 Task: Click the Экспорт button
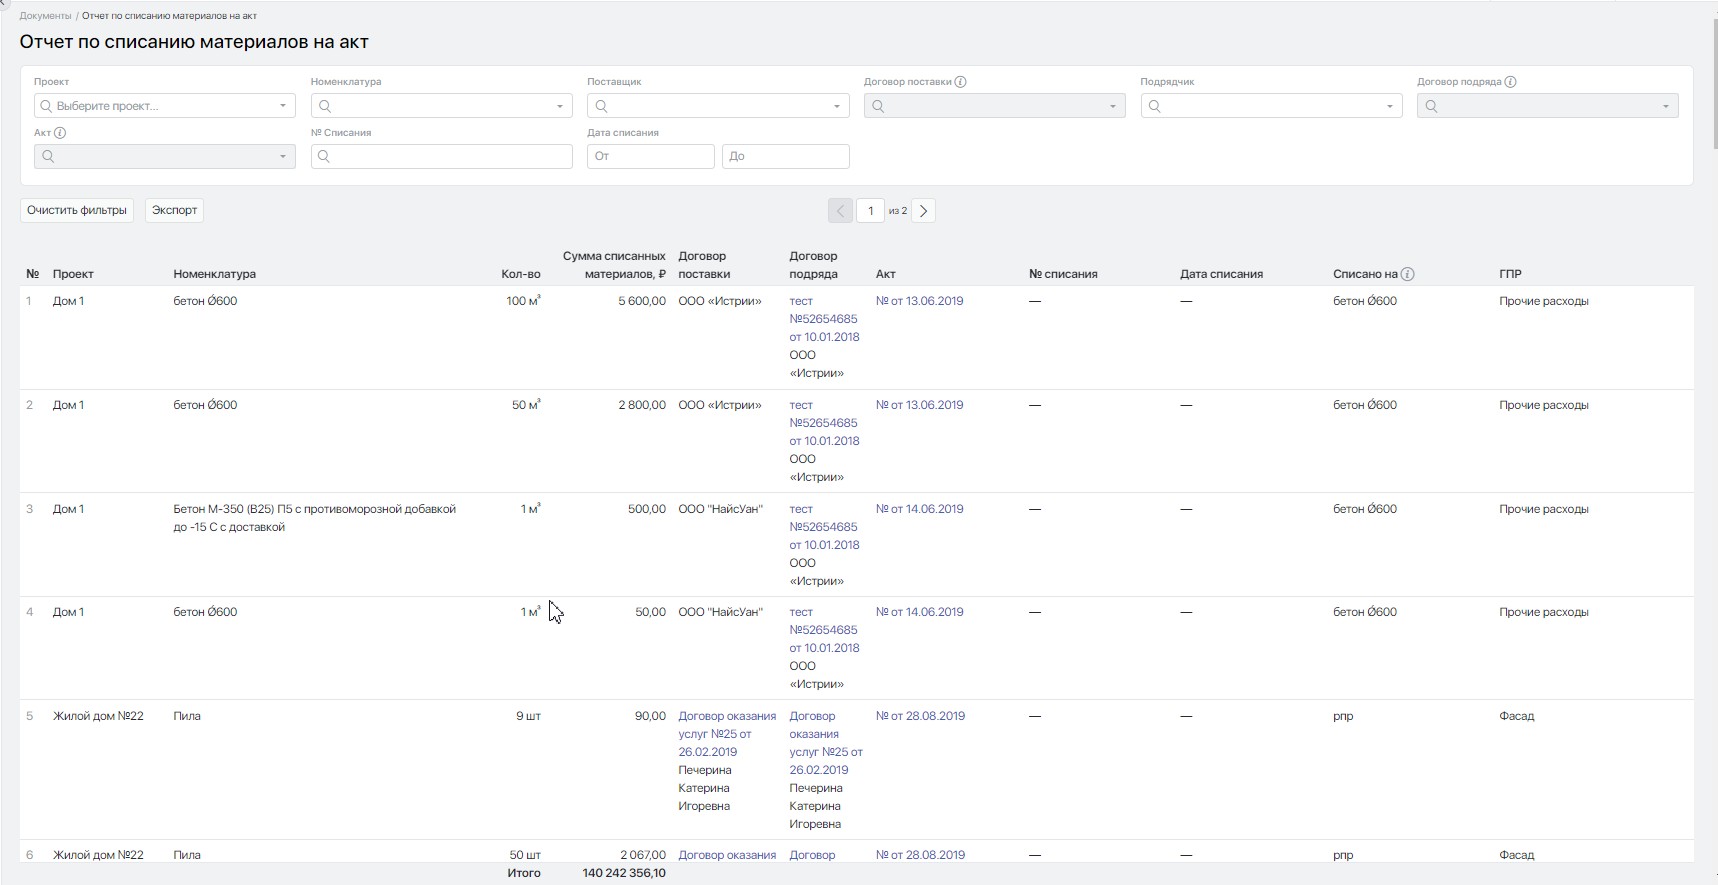(x=175, y=210)
